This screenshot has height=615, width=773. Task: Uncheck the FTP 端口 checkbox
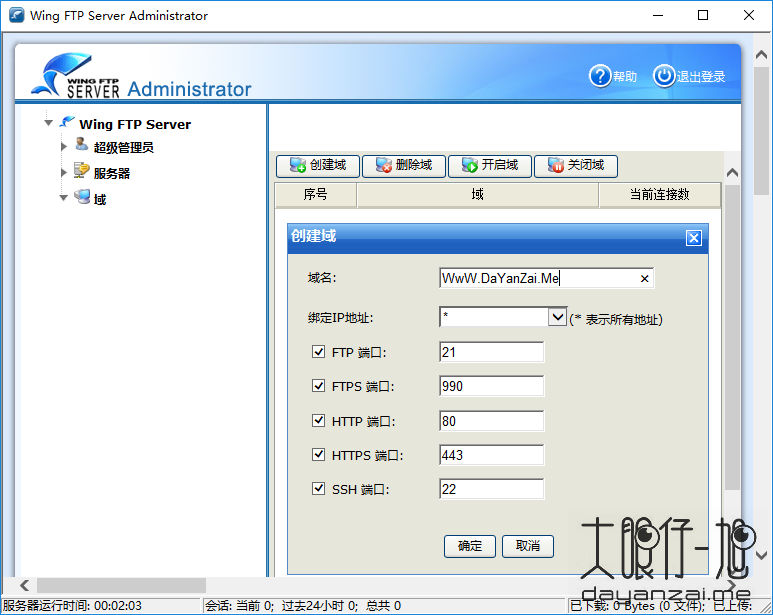(x=318, y=351)
